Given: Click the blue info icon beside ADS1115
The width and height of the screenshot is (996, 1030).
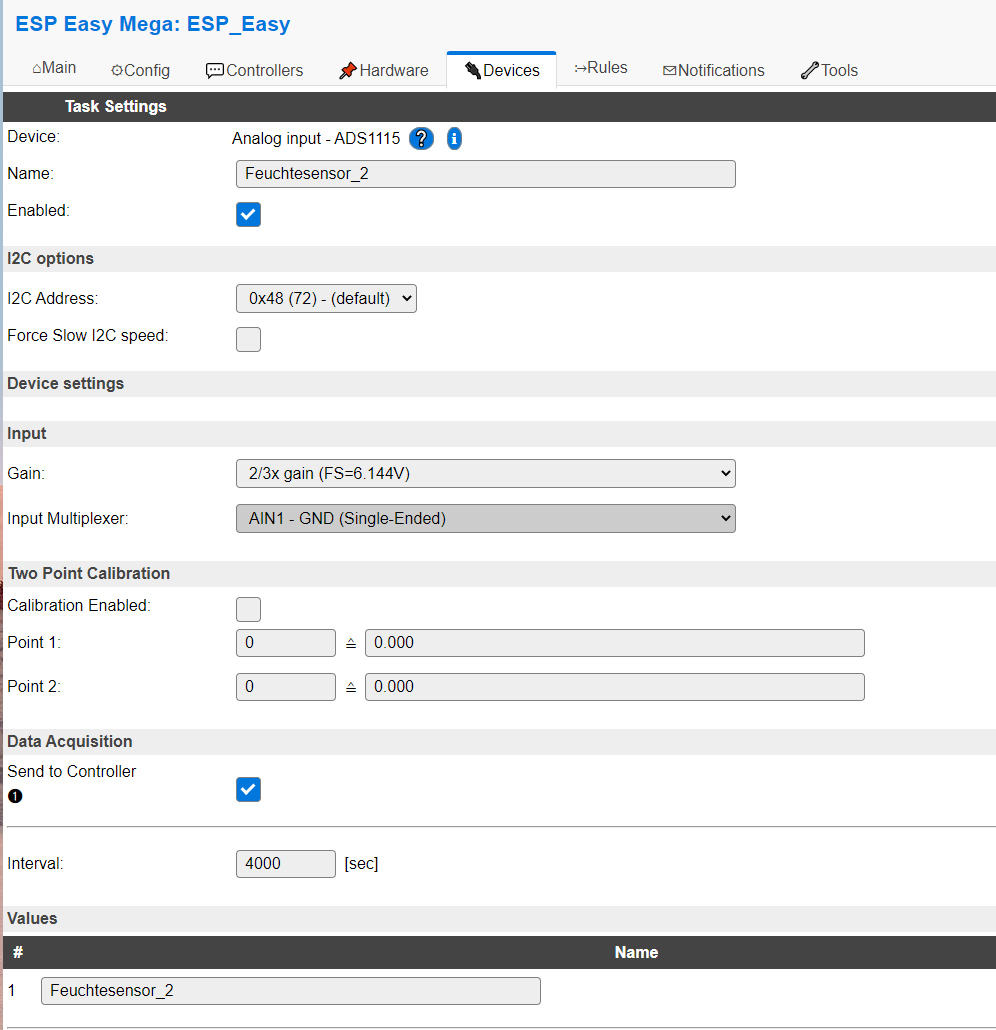Looking at the screenshot, I should [454, 139].
